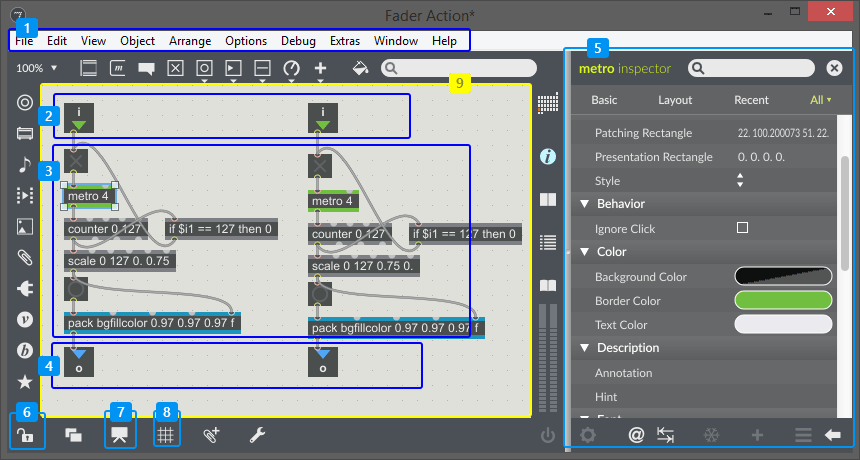
Task: Click the inspector search field
Action: [751, 68]
